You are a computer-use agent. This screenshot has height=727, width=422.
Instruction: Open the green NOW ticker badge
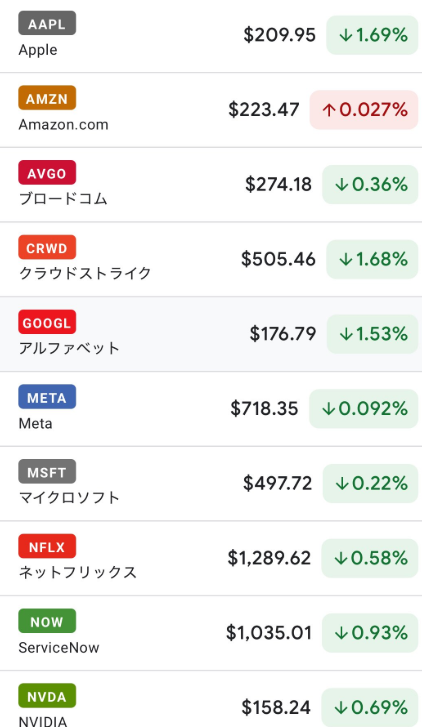(x=47, y=621)
